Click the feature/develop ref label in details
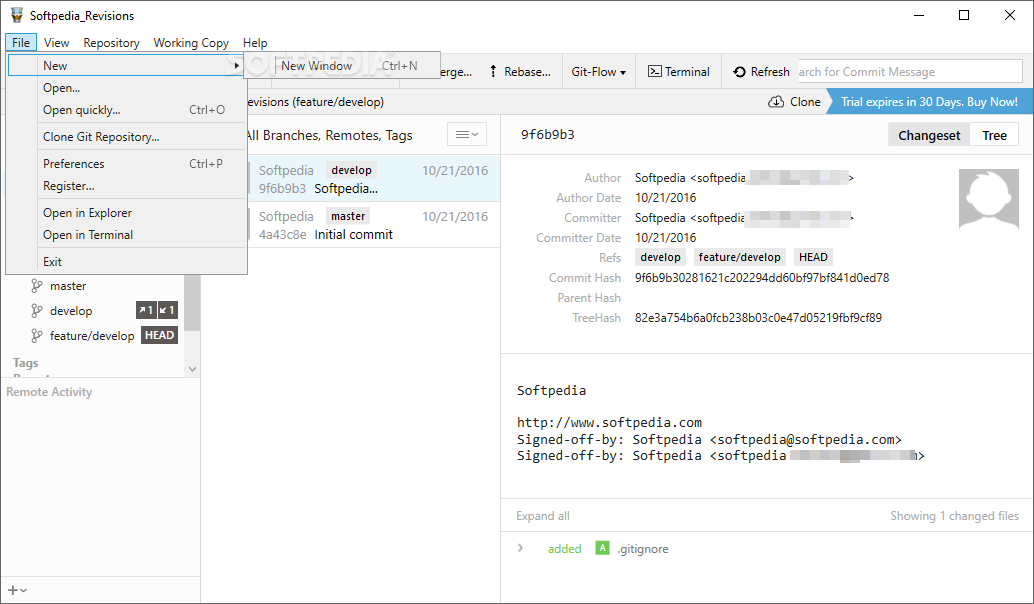1034x604 pixels. coord(739,257)
